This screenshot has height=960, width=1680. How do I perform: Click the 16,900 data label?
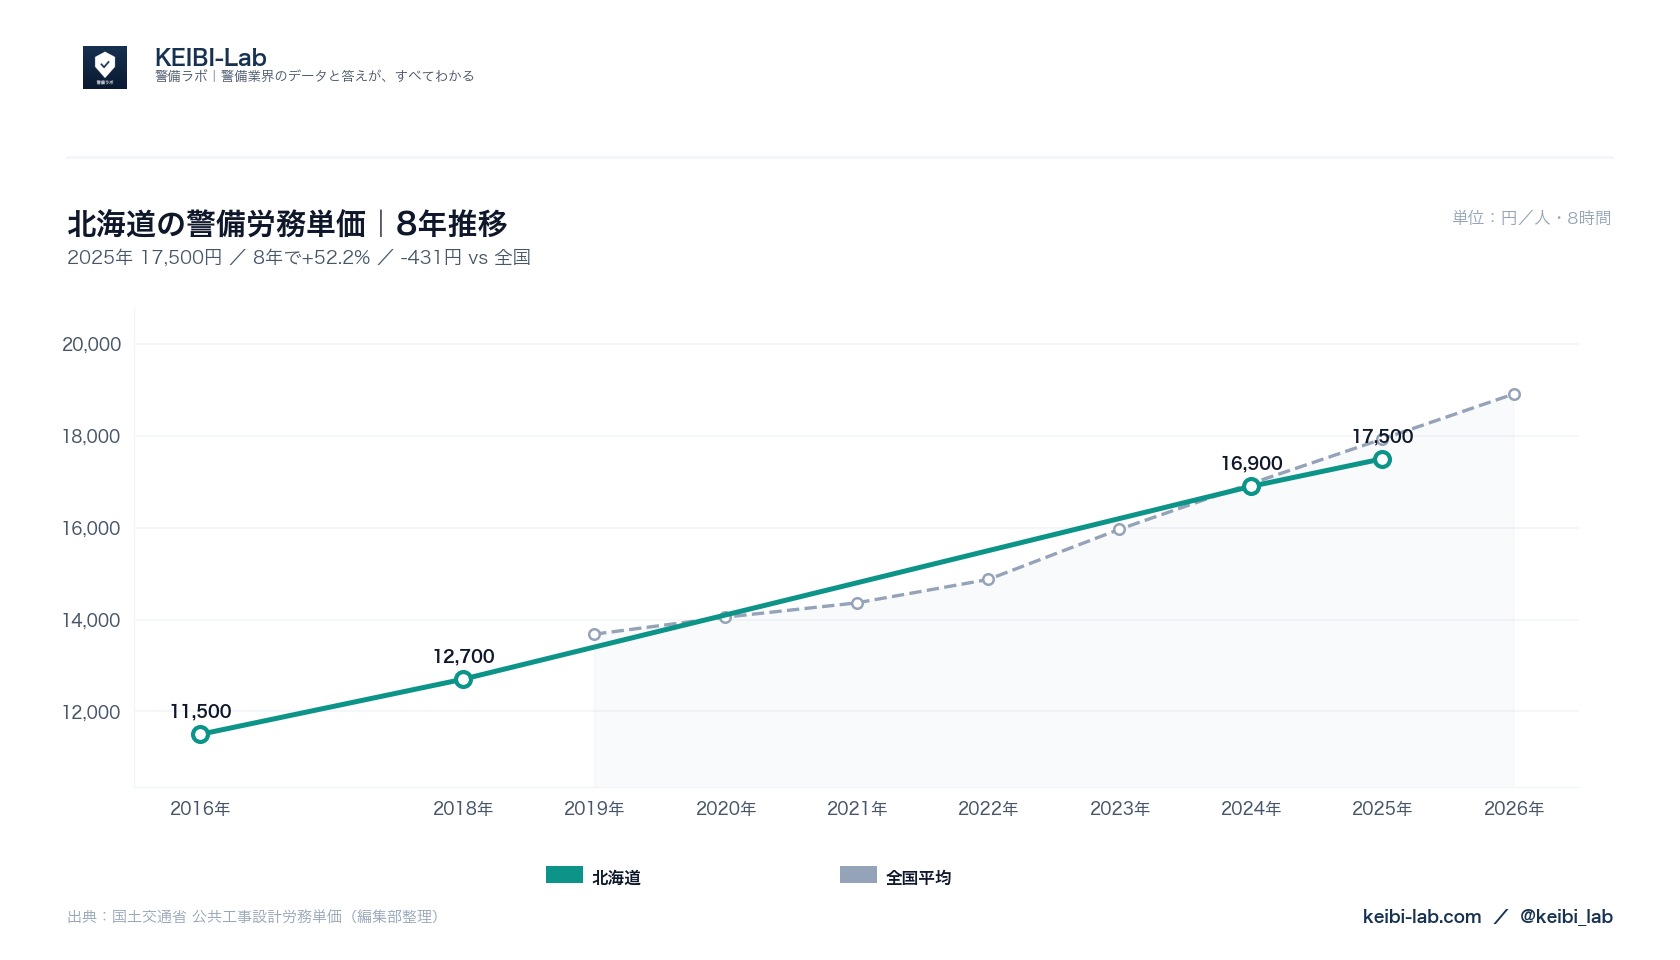pos(1251,463)
